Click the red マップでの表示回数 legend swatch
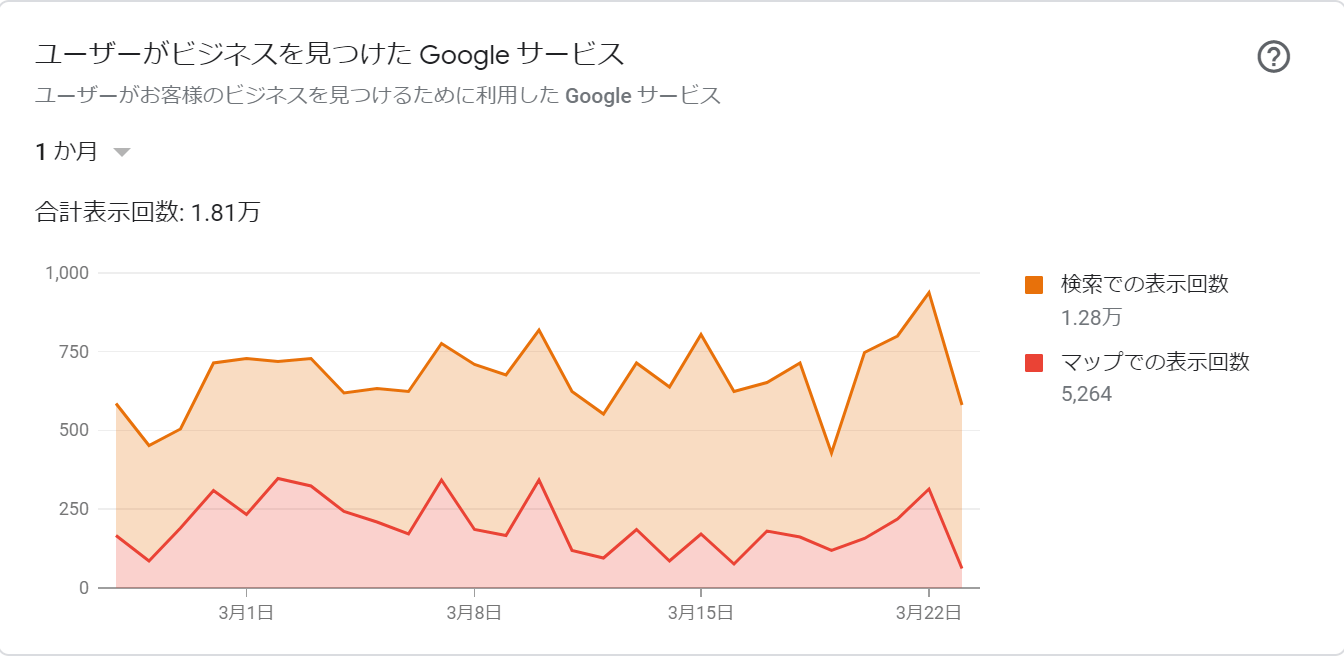The width and height of the screenshot is (1344, 657). 1034,363
